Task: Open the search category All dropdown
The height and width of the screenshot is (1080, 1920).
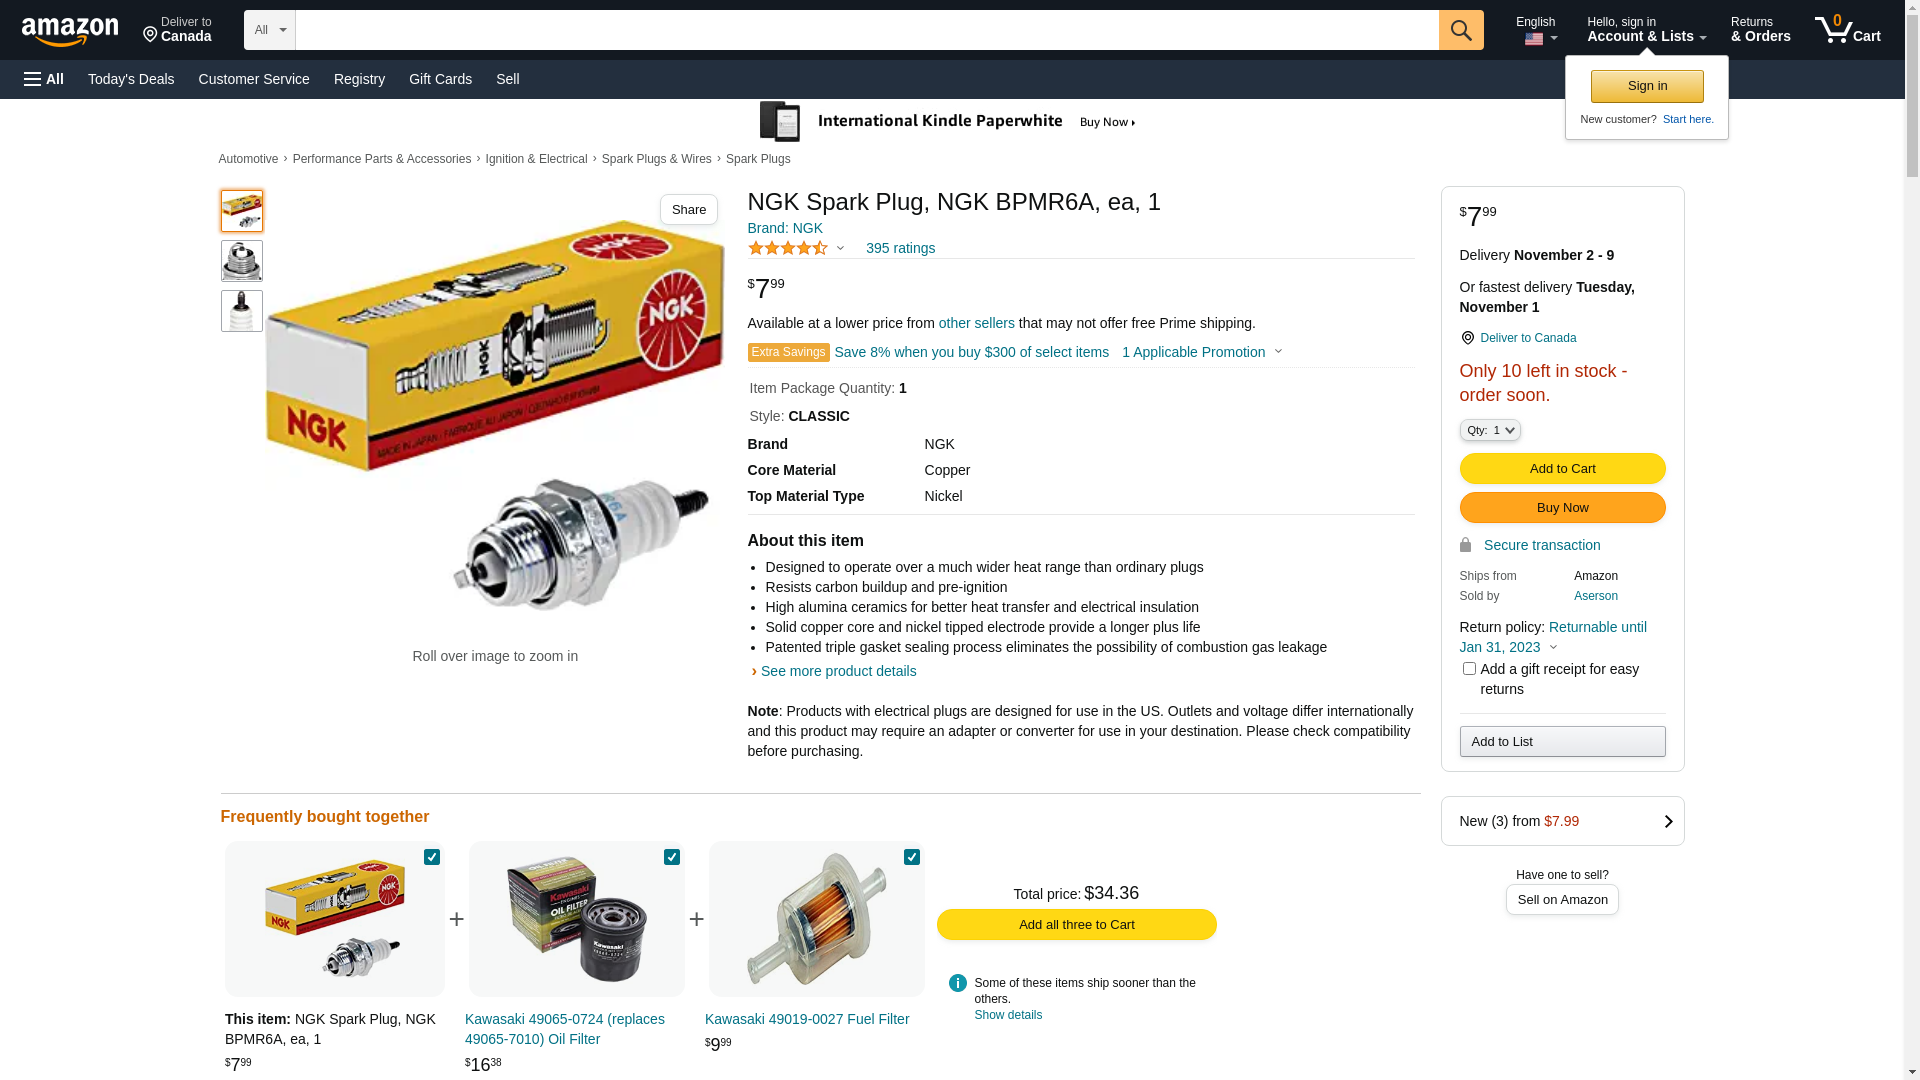Action: point(269,30)
